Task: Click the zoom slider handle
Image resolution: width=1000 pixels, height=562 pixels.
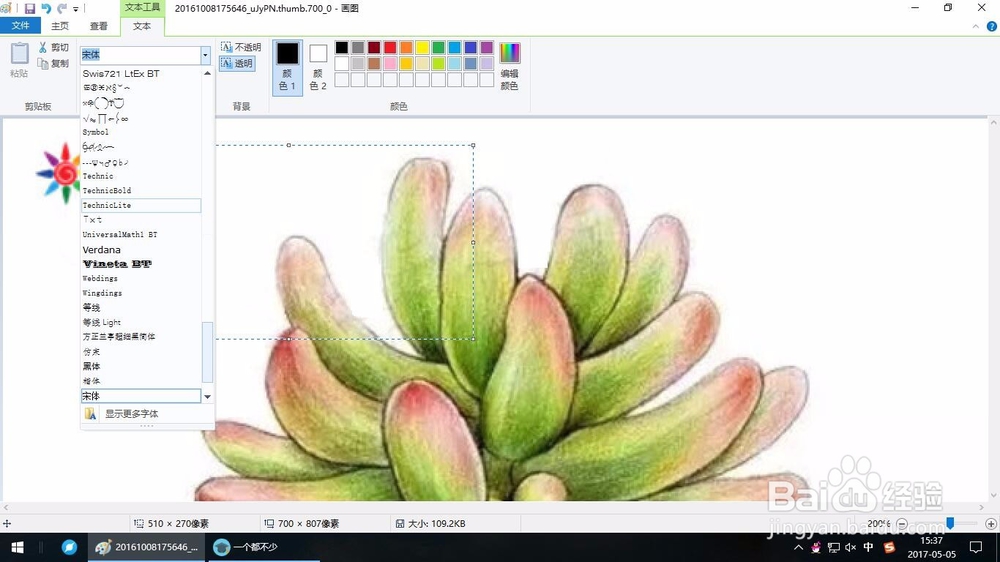Action: 950,523
